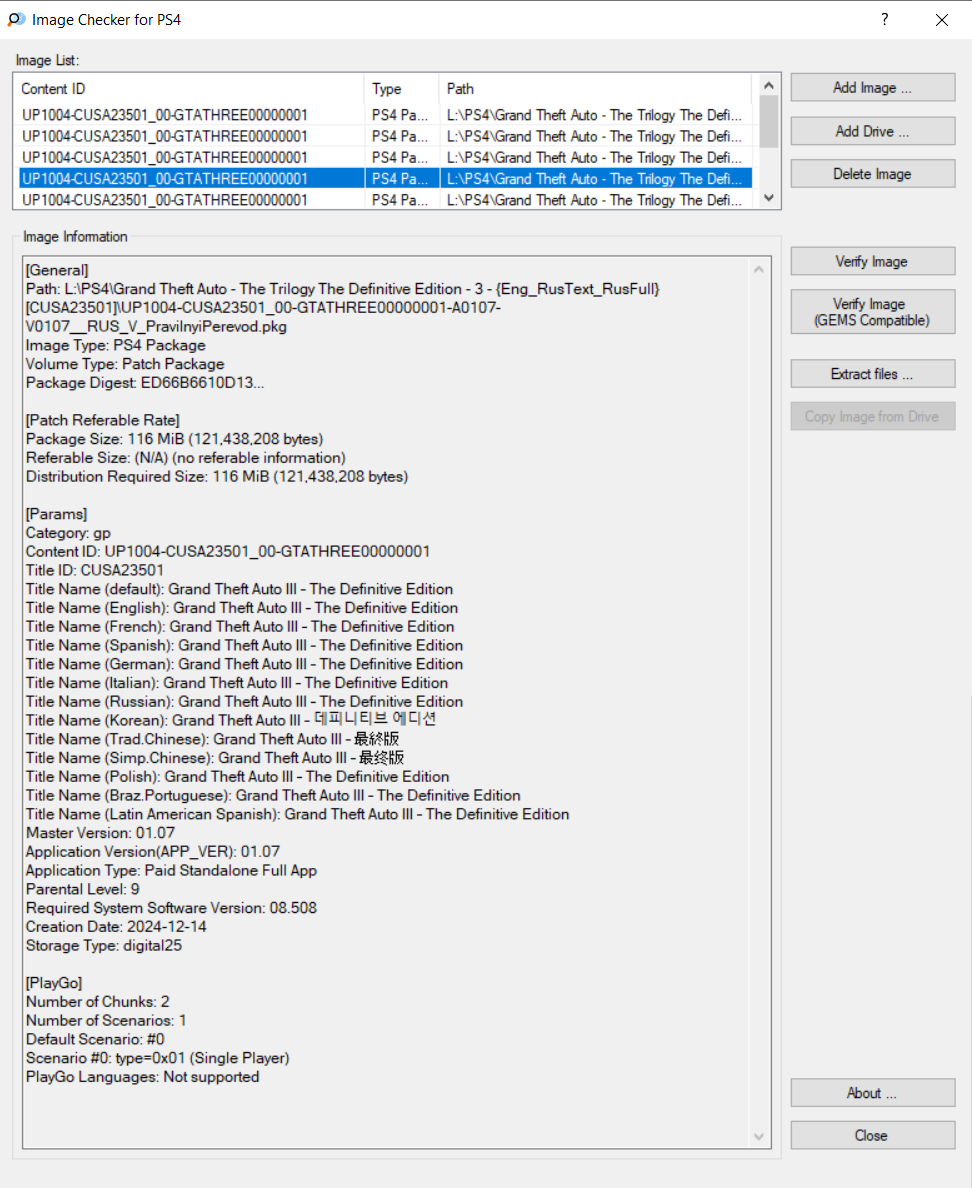Click 'Package Size: 116 MiB' line
Viewport: 972px width, 1188px height.
[x=174, y=439]
